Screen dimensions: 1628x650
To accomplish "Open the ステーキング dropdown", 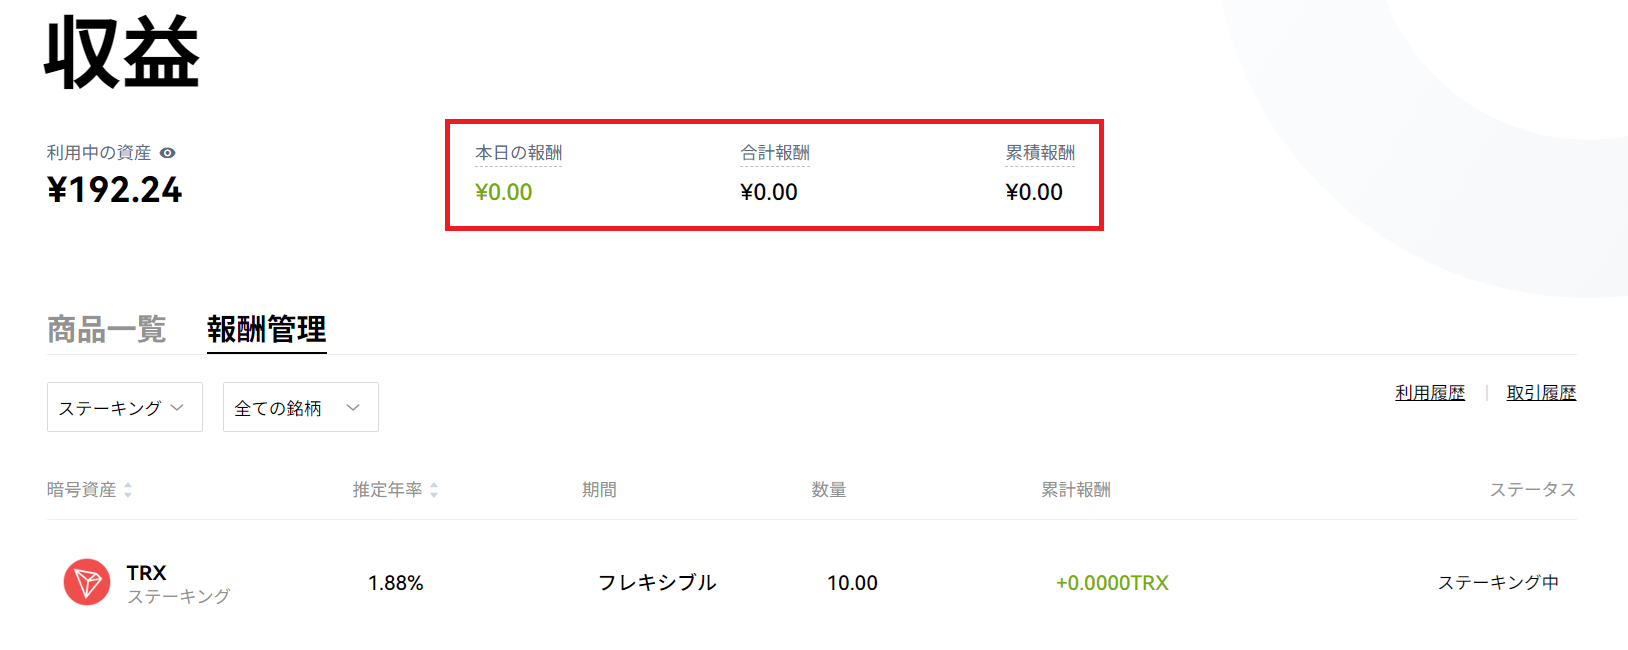I will pos(125,407).
